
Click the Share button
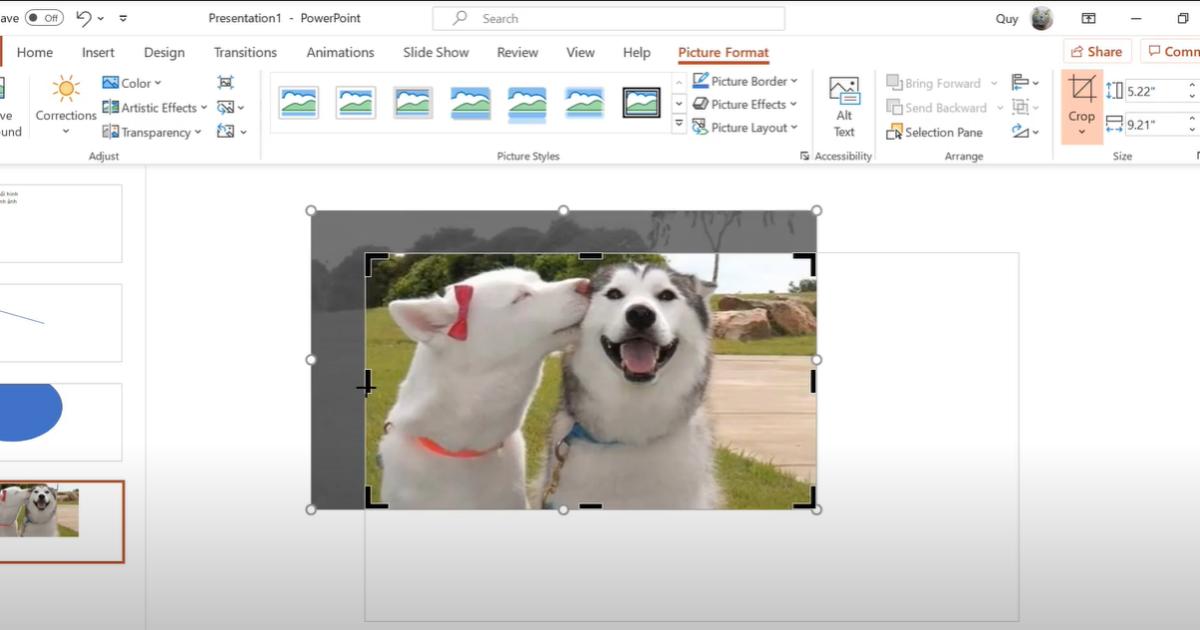coord(1096,52)
